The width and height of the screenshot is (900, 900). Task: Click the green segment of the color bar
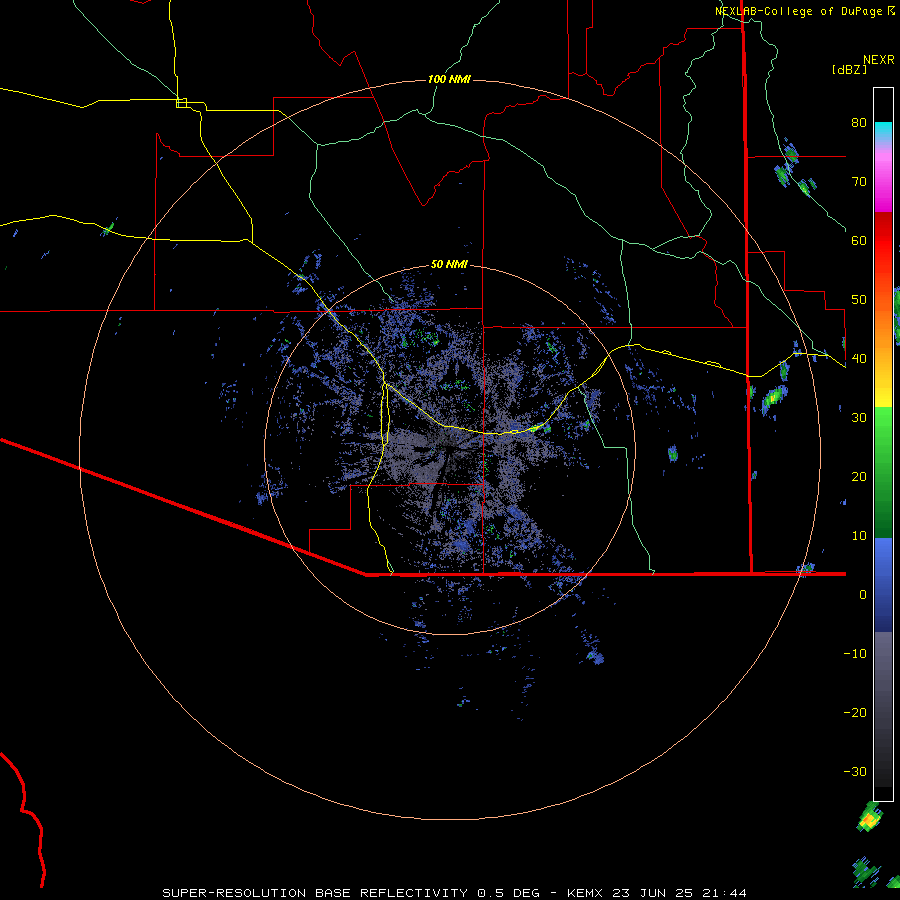click(883, 472)
